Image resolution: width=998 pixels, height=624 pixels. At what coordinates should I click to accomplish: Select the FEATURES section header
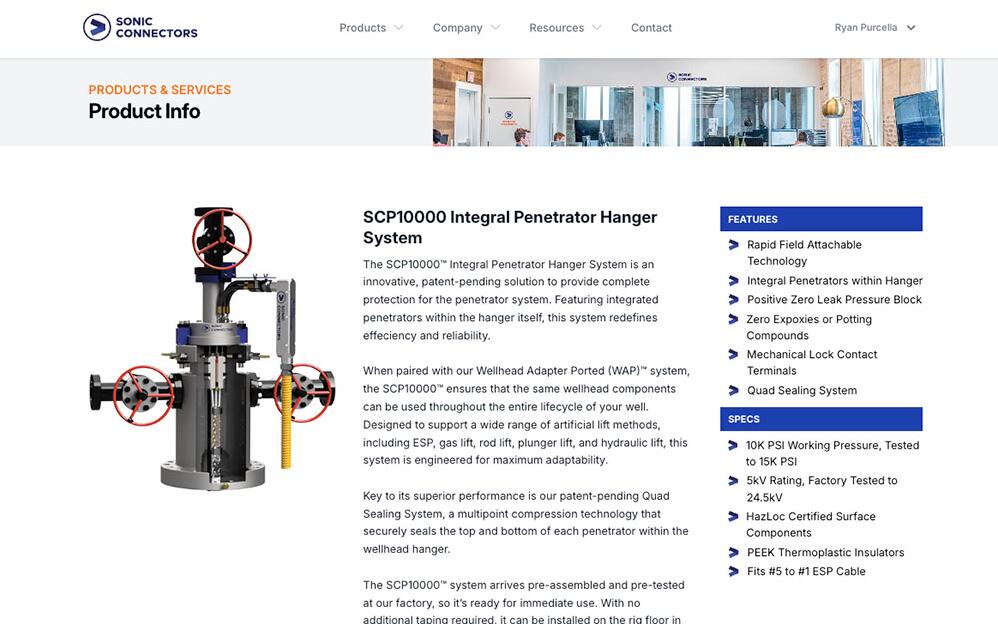(820, 219)
